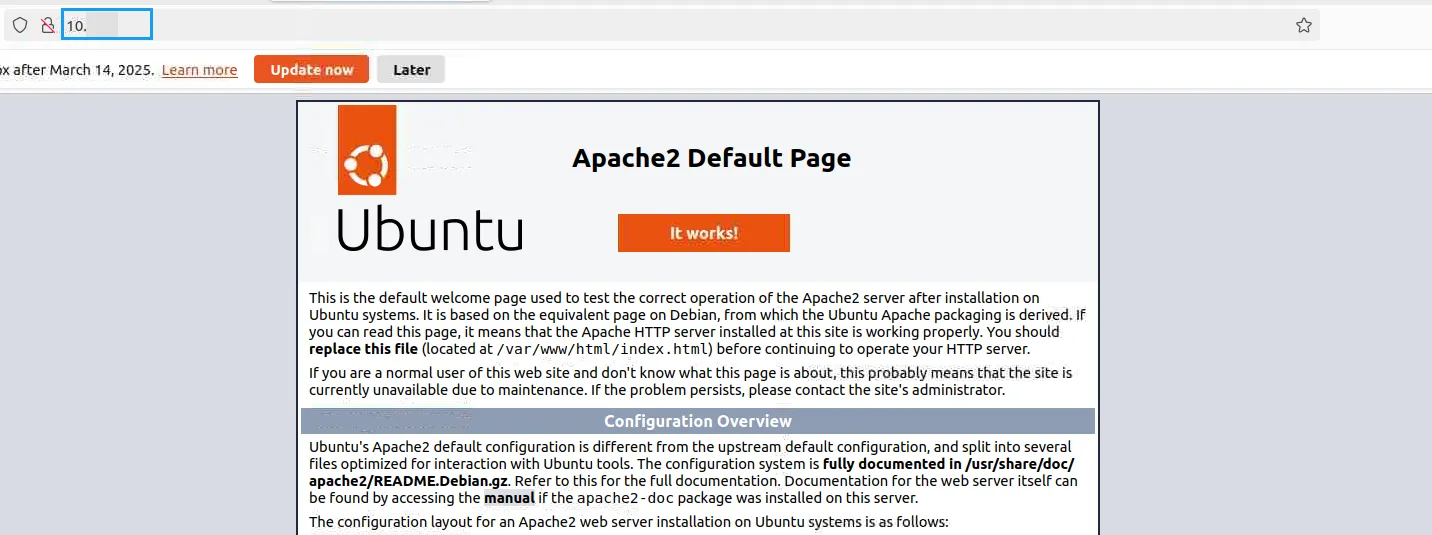The height and width of the screenshot is (535, 1432).
Task: Click the Apache2 Default Page heading
Action: (x=711, y=158)
